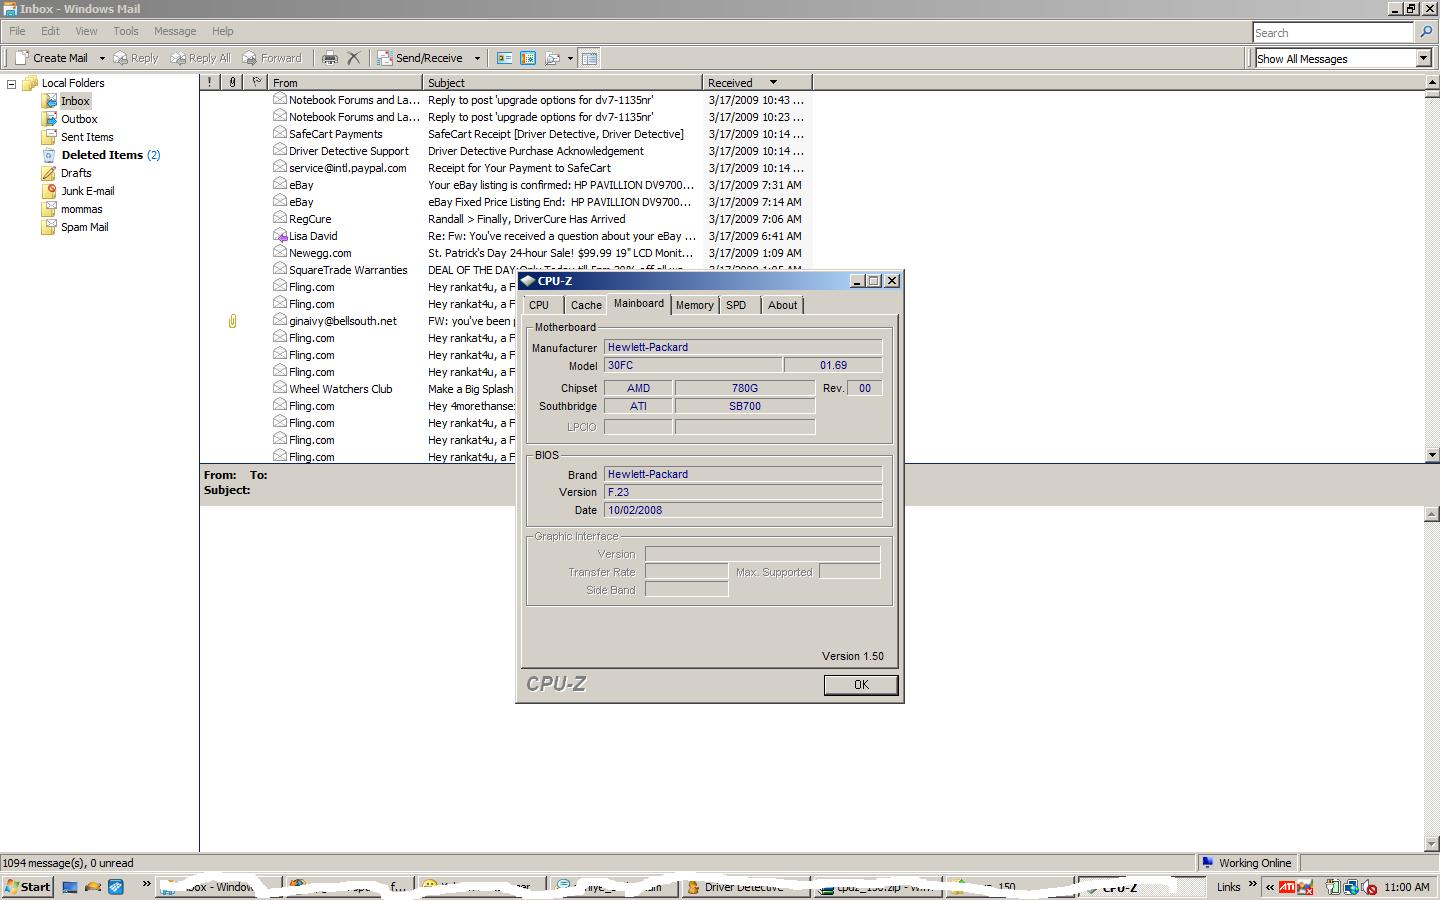Collapse the Local Folders tree
This screenshot has height=900, width=1440.
[x=12, y=84]
